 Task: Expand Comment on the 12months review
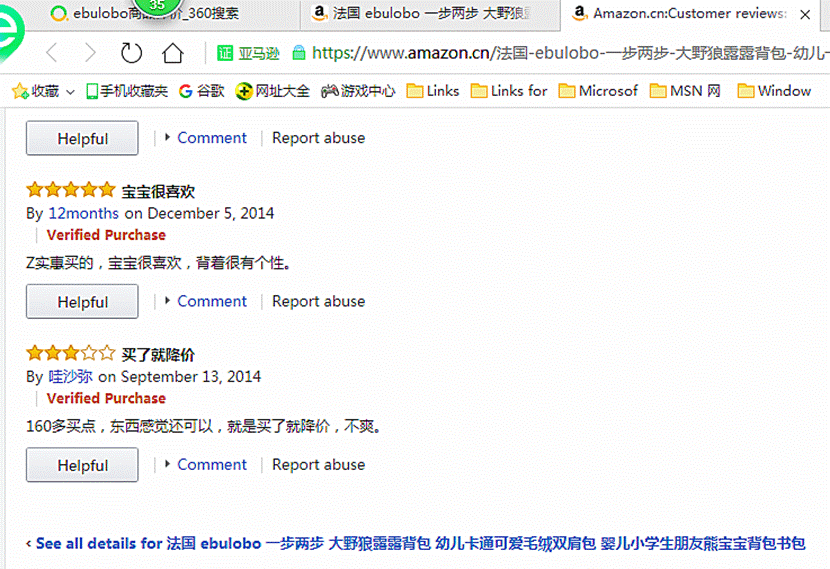pos(211,301)
